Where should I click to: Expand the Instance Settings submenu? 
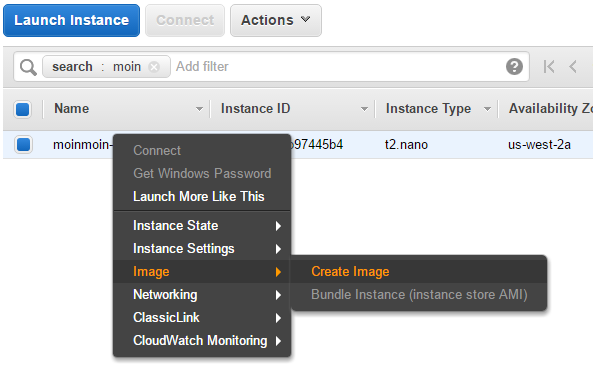pyautogui.click(x=202, y=249)
